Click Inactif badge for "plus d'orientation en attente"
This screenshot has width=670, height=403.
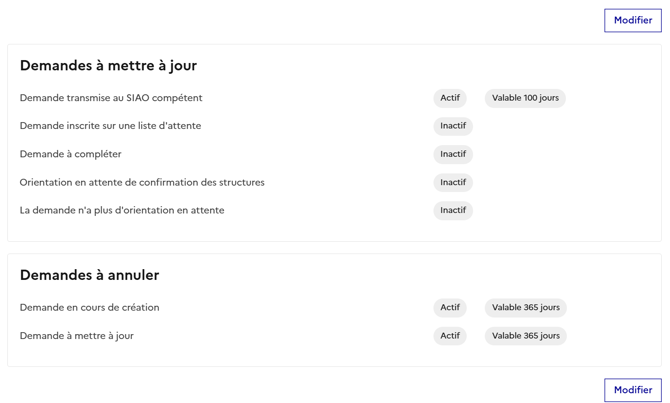(453, 210)
